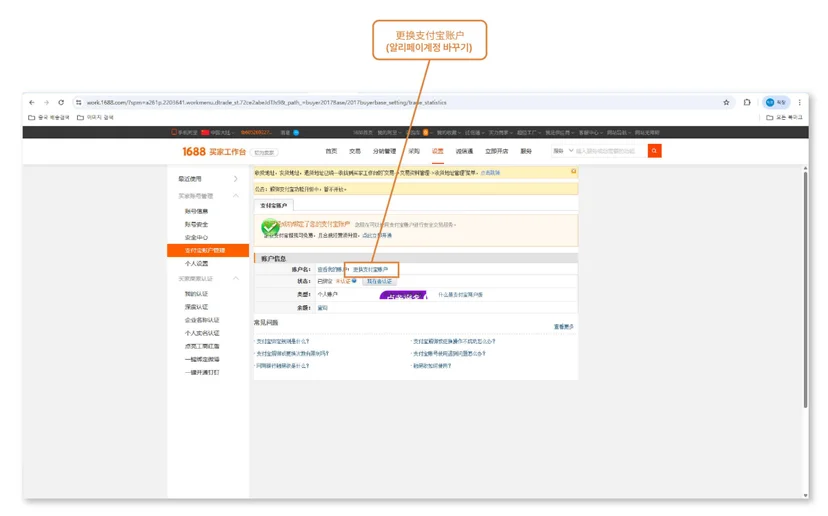
Task: Open the 中国大陆 region dropdown
Action: tap(218, 133)
